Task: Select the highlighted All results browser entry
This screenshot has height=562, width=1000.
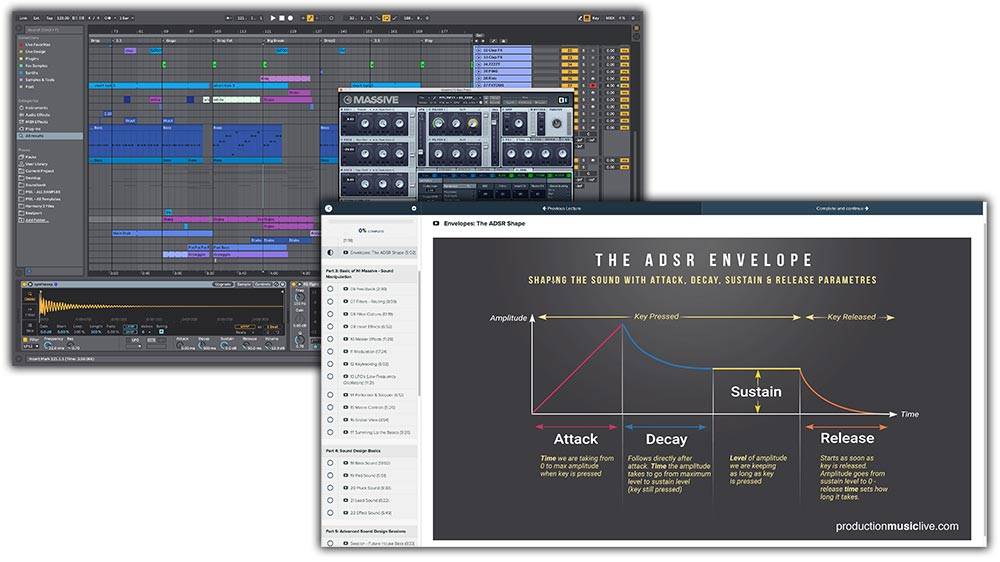Action: 50,136
